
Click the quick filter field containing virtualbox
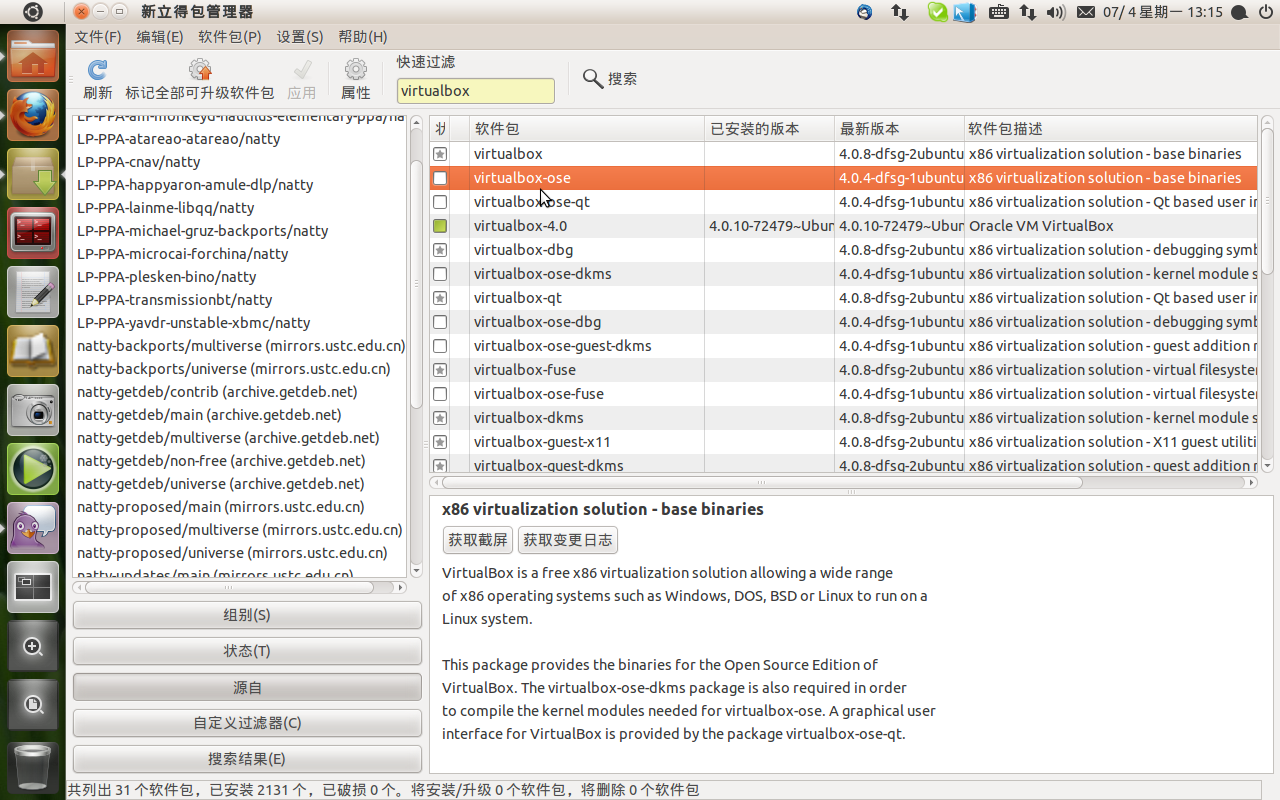tap(476, 91)
